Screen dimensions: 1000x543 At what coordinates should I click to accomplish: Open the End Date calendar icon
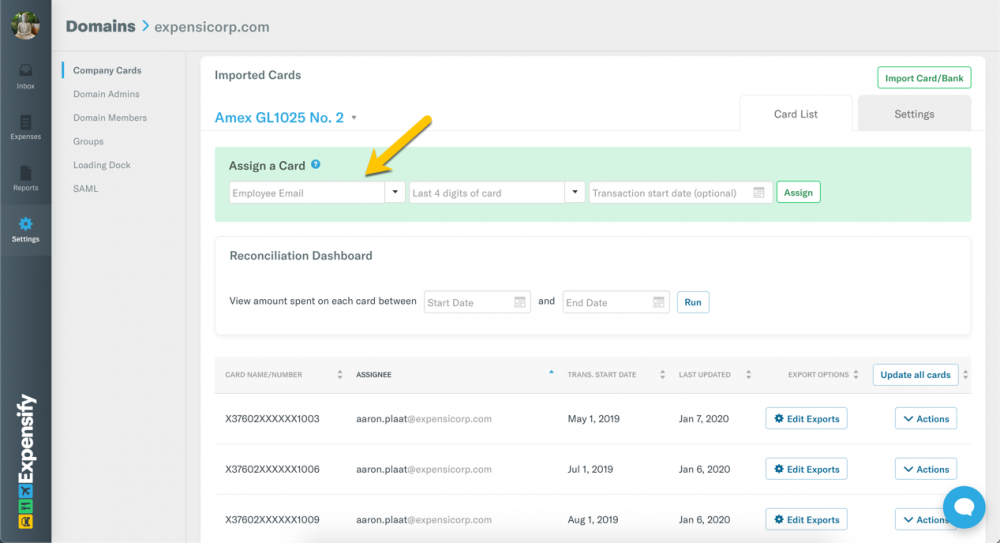pyautogui.click(x=659, y=302)
